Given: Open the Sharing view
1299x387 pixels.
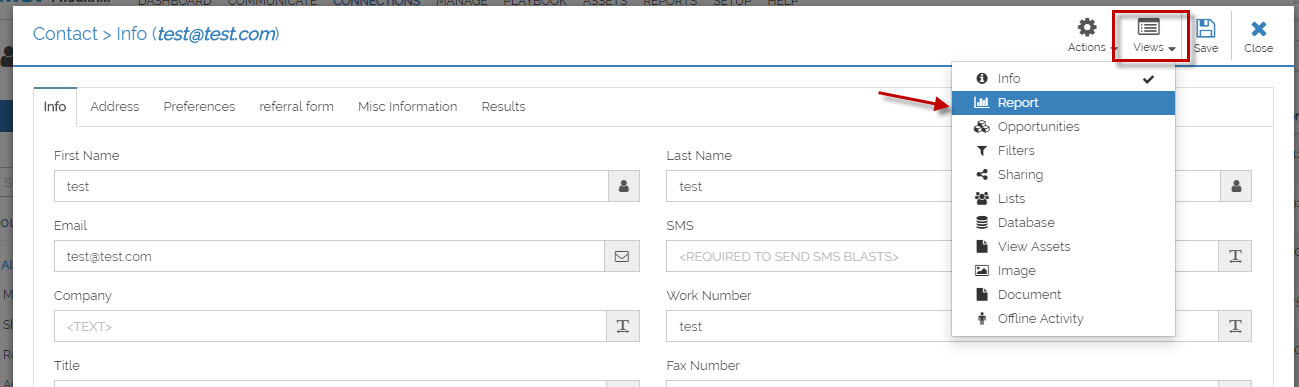Looking at the screenshot, I should (1063, 175).
